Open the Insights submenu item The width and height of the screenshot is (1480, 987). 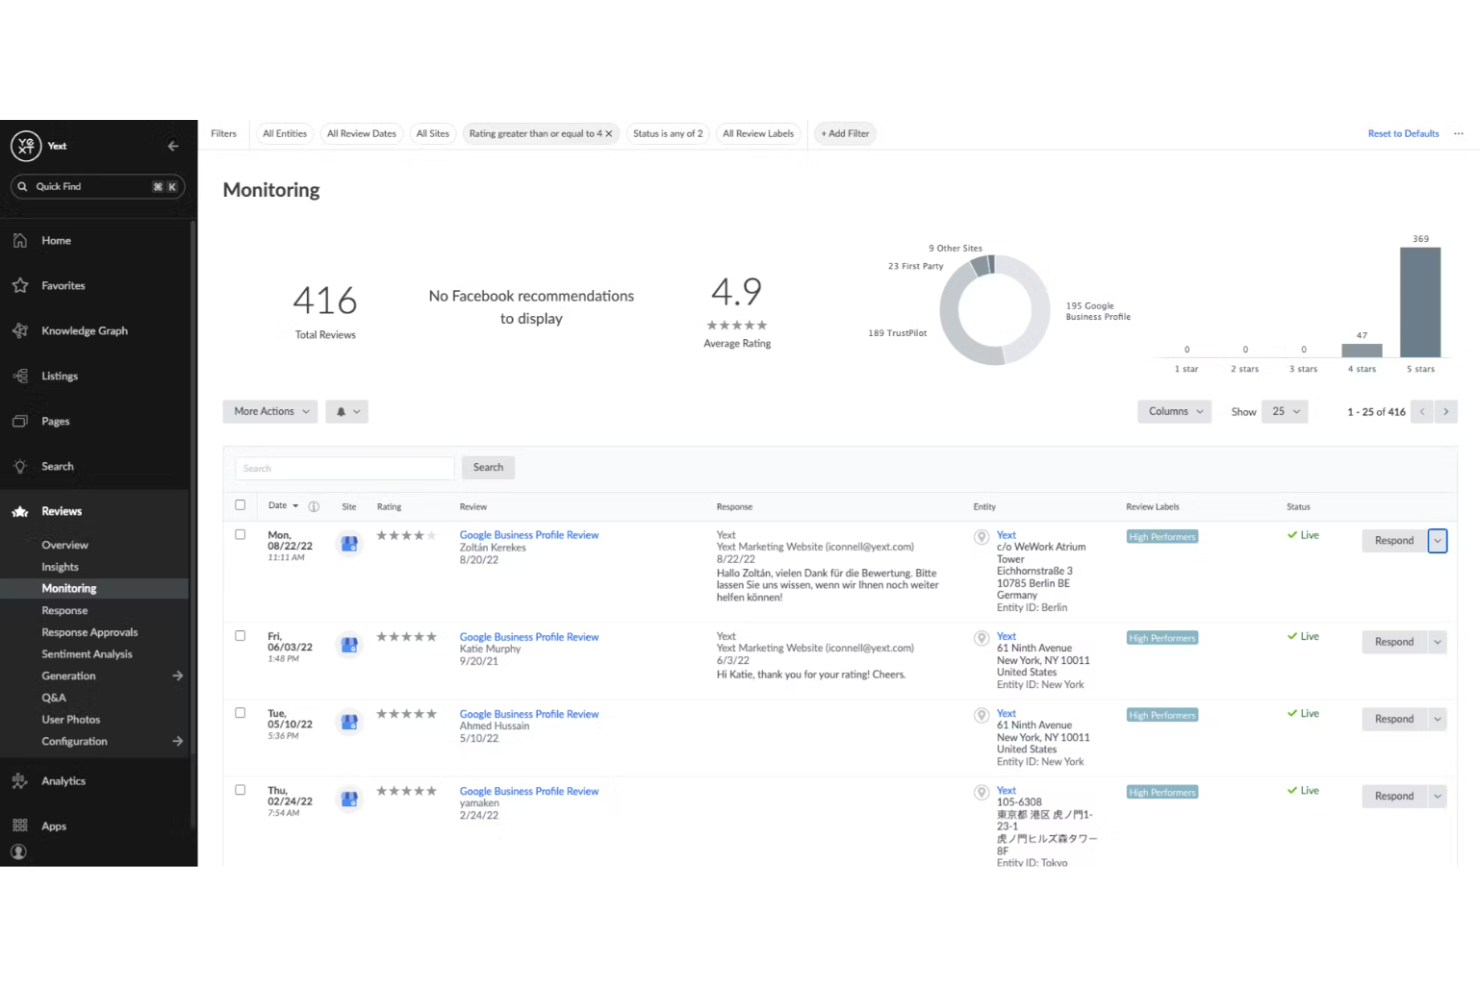[x=60, y=567]
